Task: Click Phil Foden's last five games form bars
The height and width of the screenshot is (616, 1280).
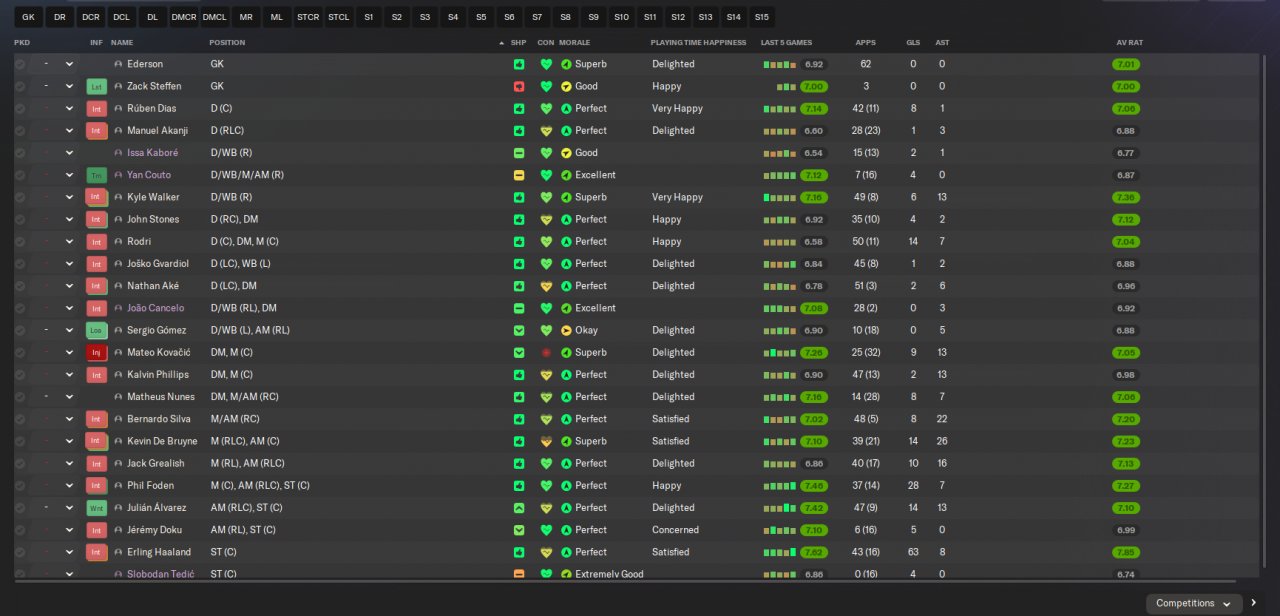Action: [780, 486]
